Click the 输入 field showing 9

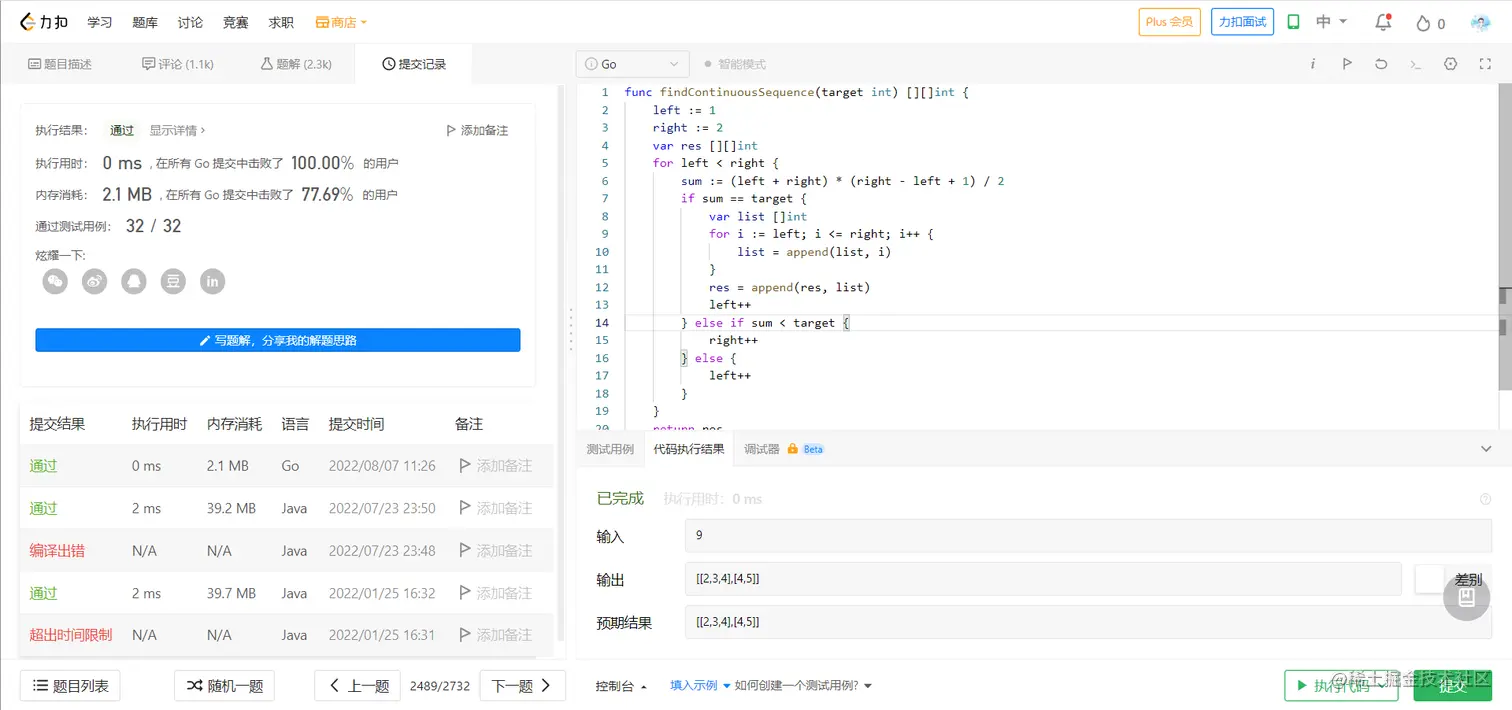(1088, 536)
